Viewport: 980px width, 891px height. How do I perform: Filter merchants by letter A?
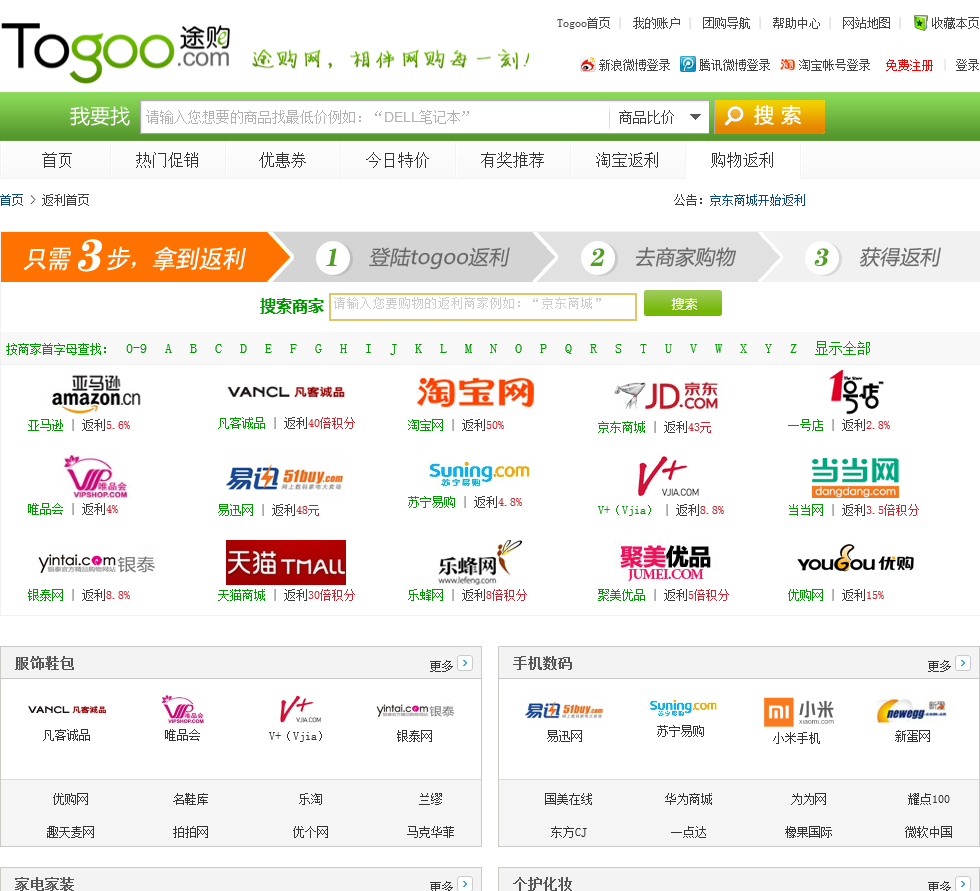[168, 349]
